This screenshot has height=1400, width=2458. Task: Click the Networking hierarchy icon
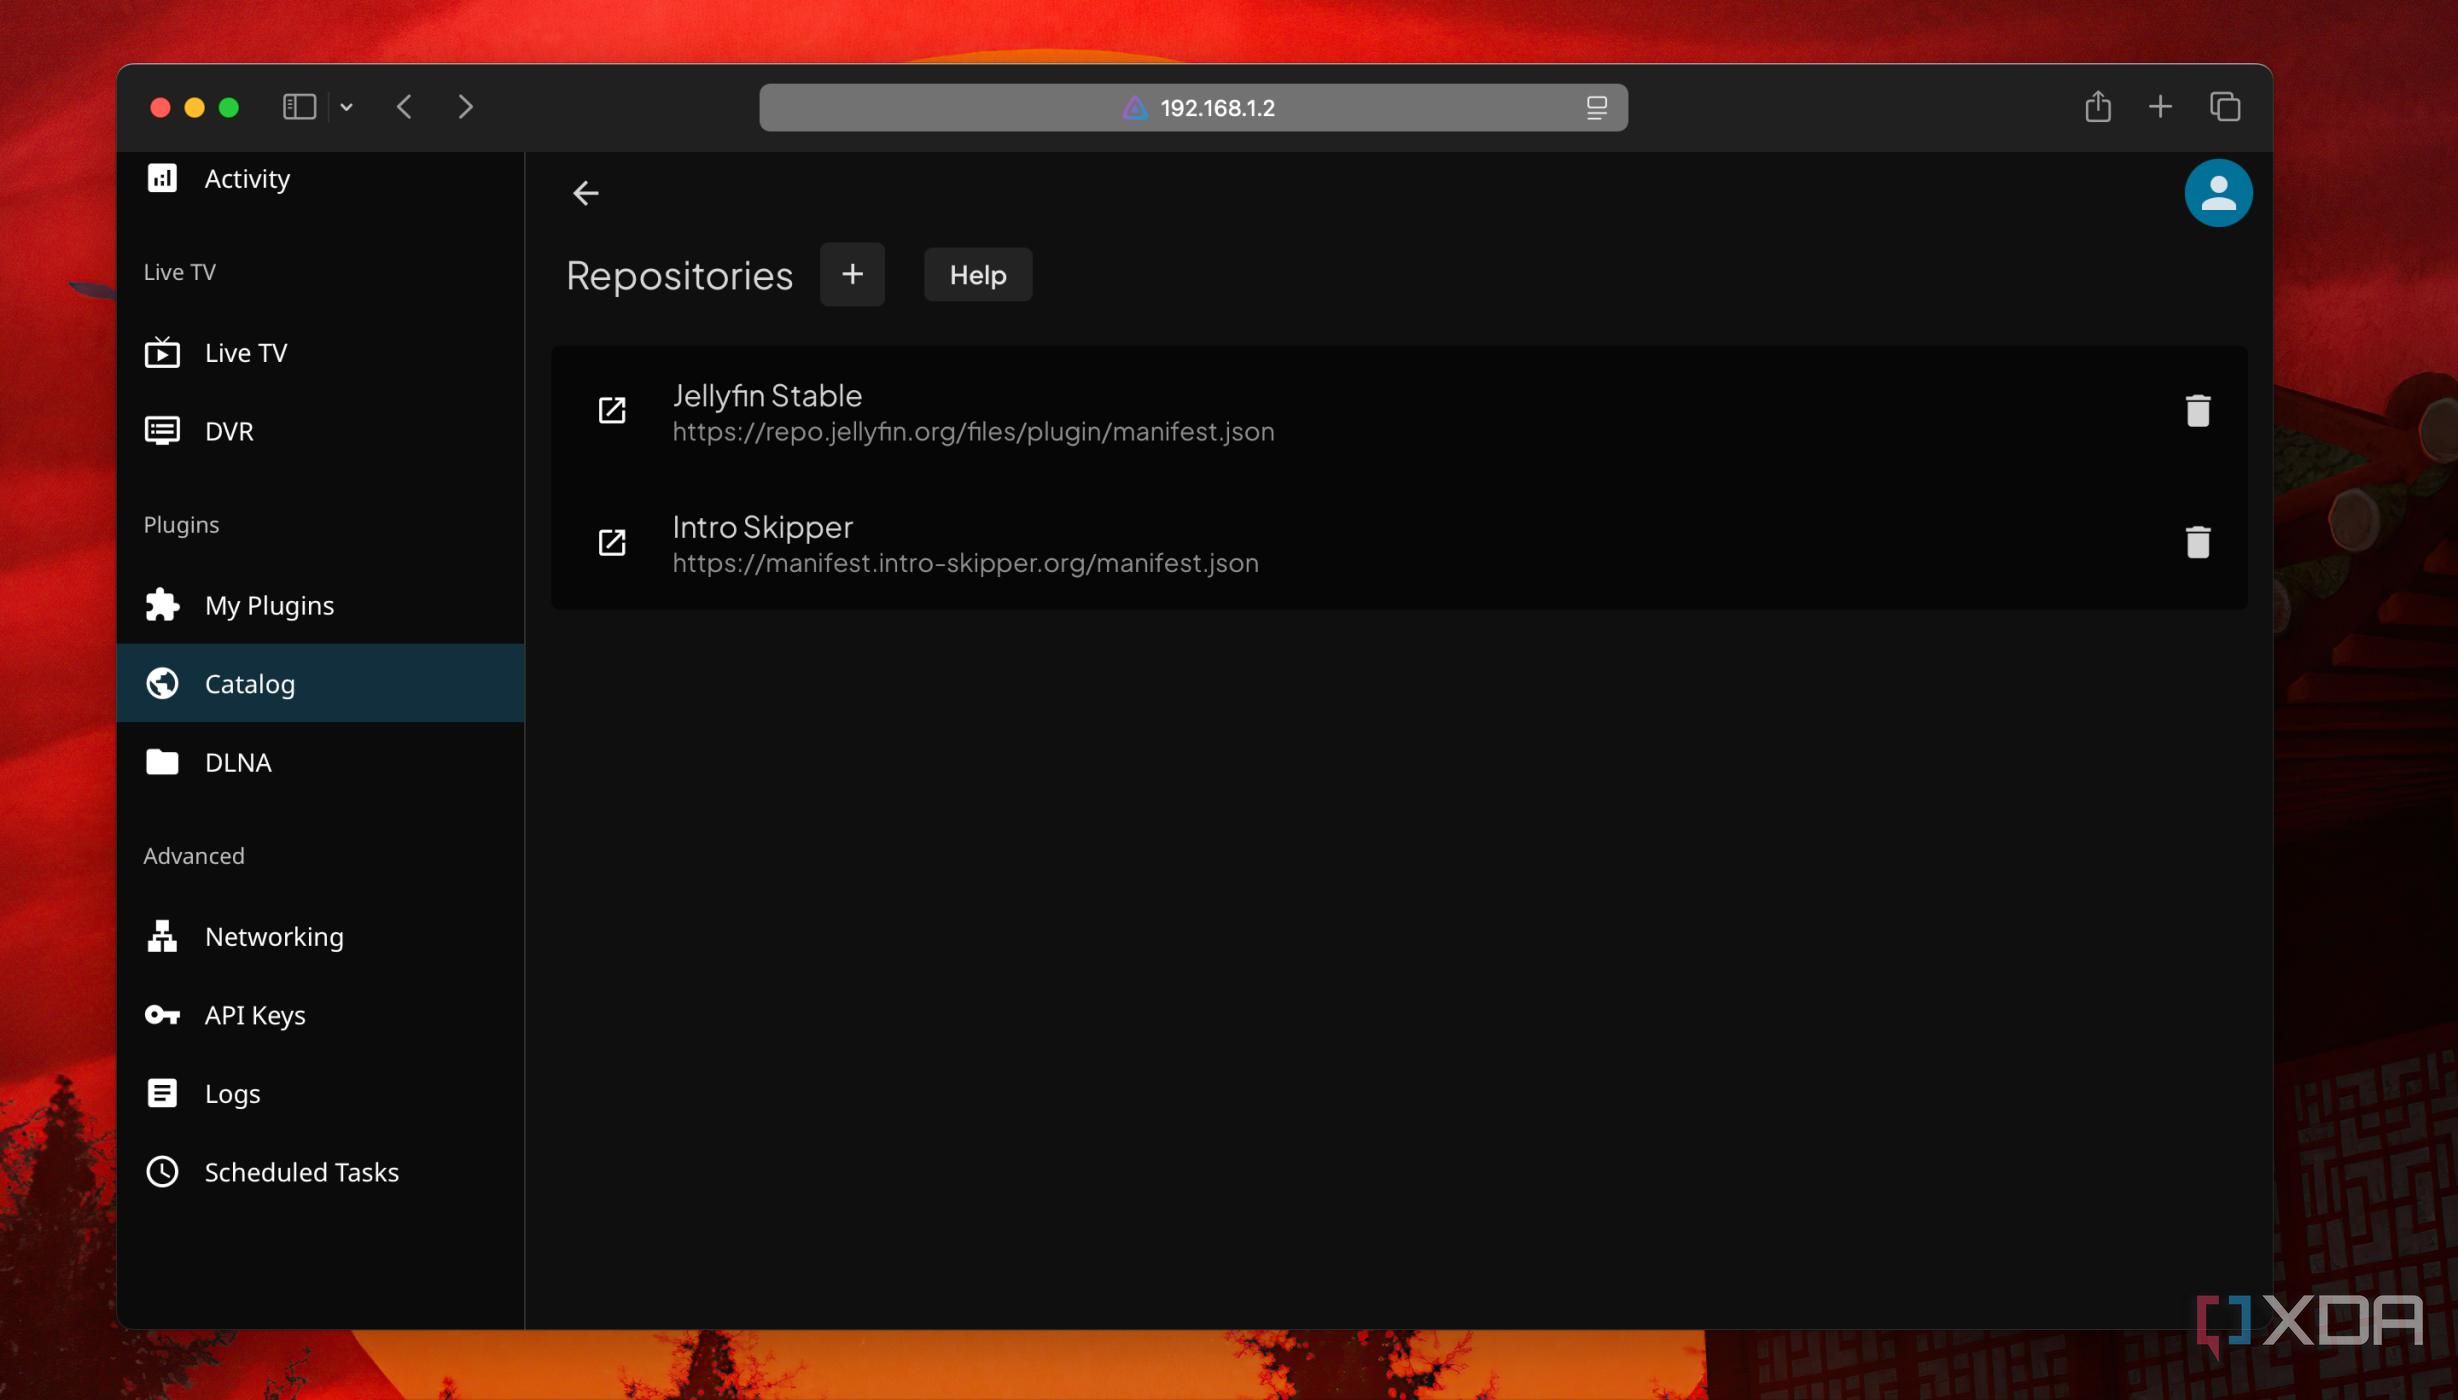tap(162, 936)
